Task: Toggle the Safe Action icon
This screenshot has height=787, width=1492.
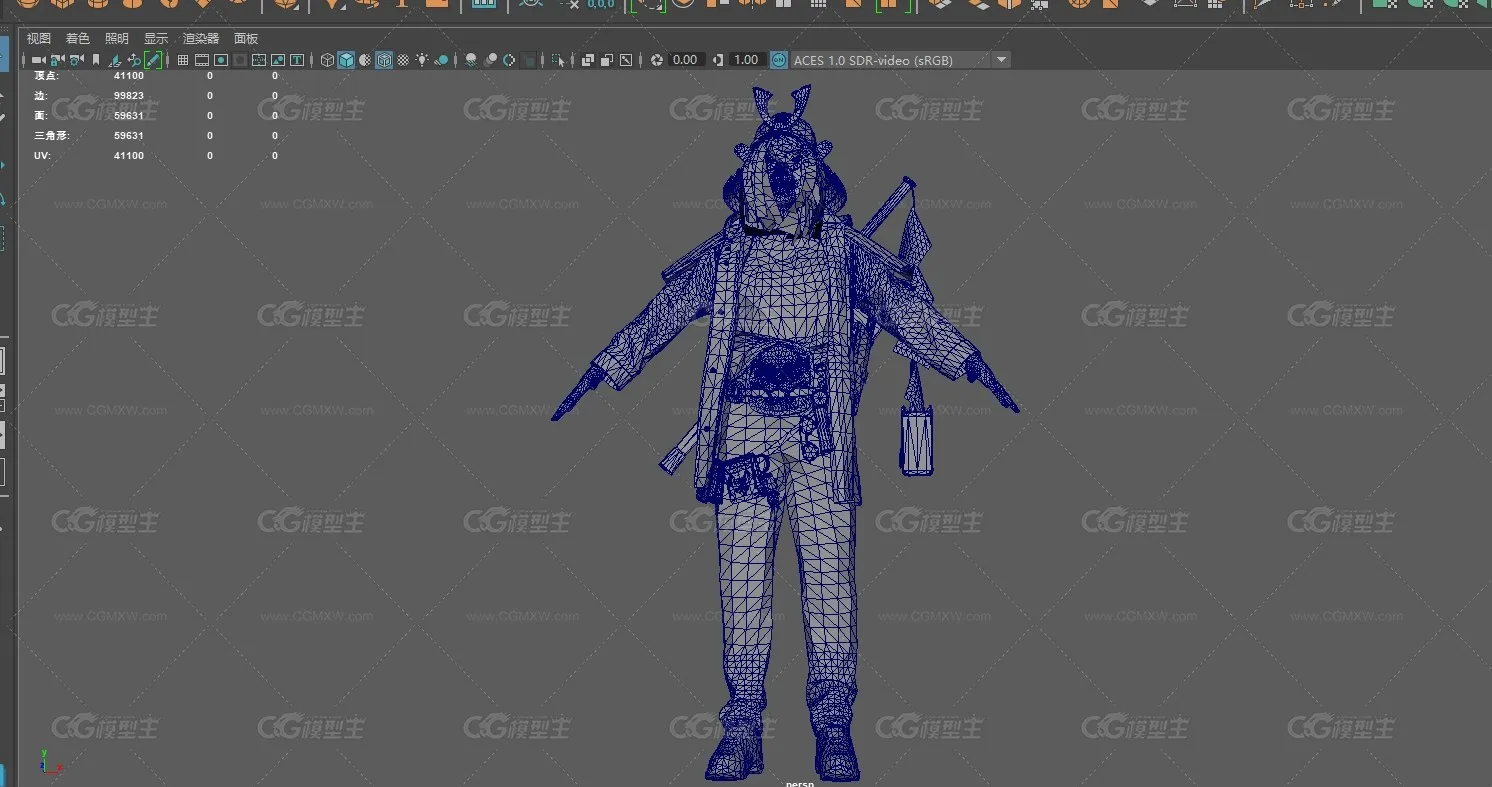Action: 278,60
